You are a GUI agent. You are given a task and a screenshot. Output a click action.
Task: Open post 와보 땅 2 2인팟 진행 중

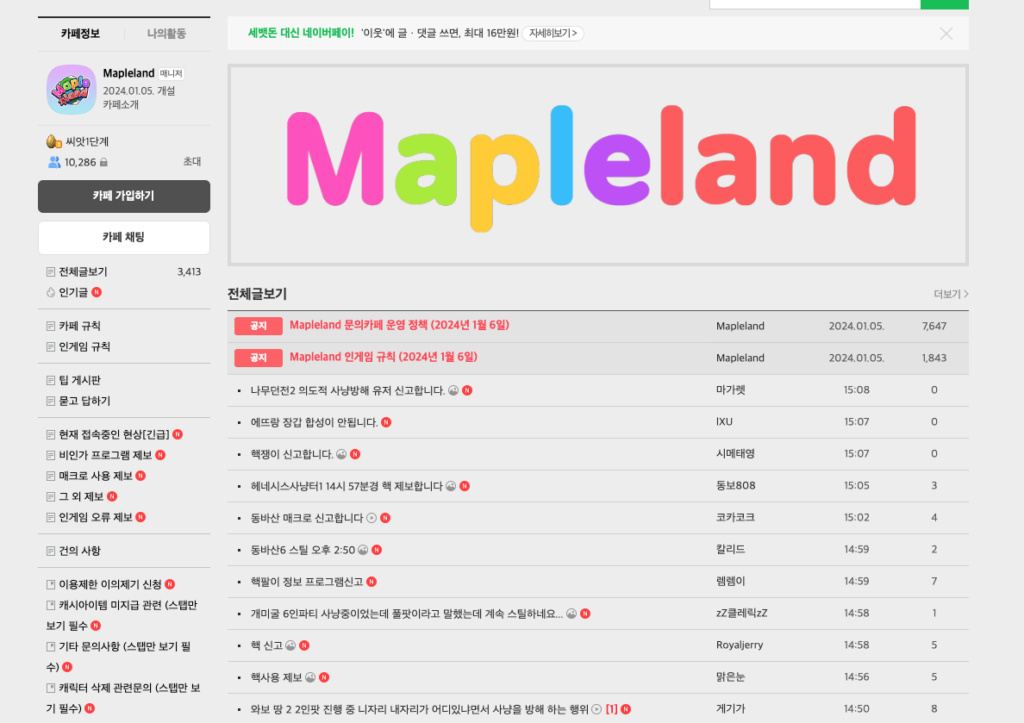(419, 709)
